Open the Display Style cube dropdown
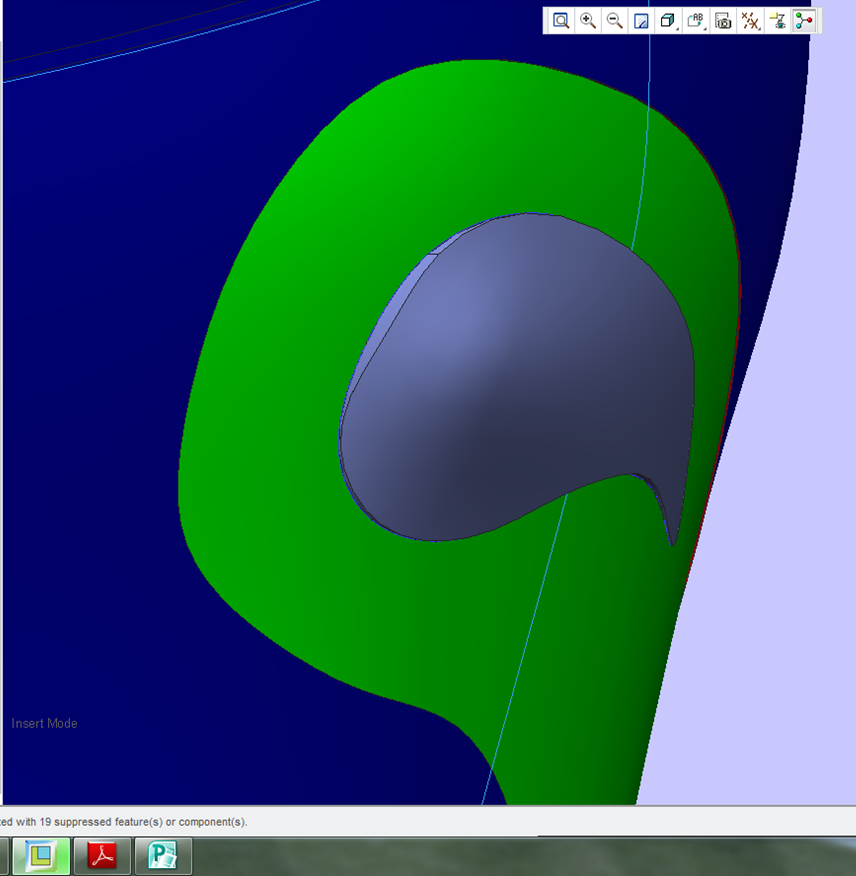 pos(668,21)
